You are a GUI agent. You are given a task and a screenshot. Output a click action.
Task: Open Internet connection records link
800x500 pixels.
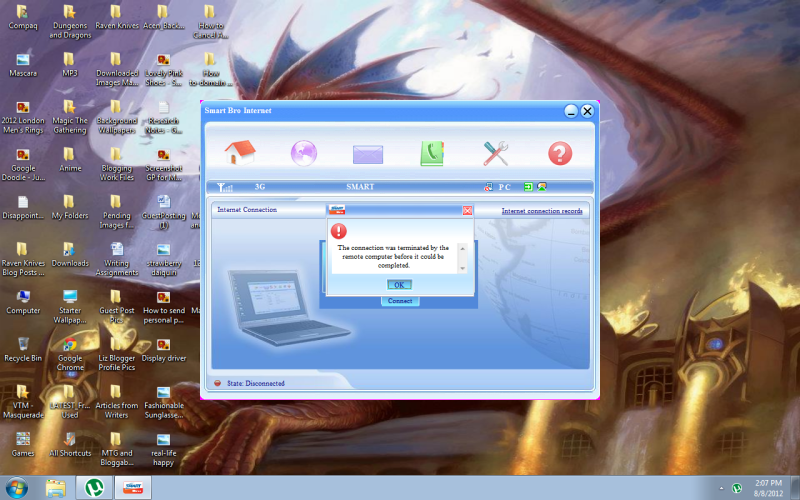pos(542,211)
